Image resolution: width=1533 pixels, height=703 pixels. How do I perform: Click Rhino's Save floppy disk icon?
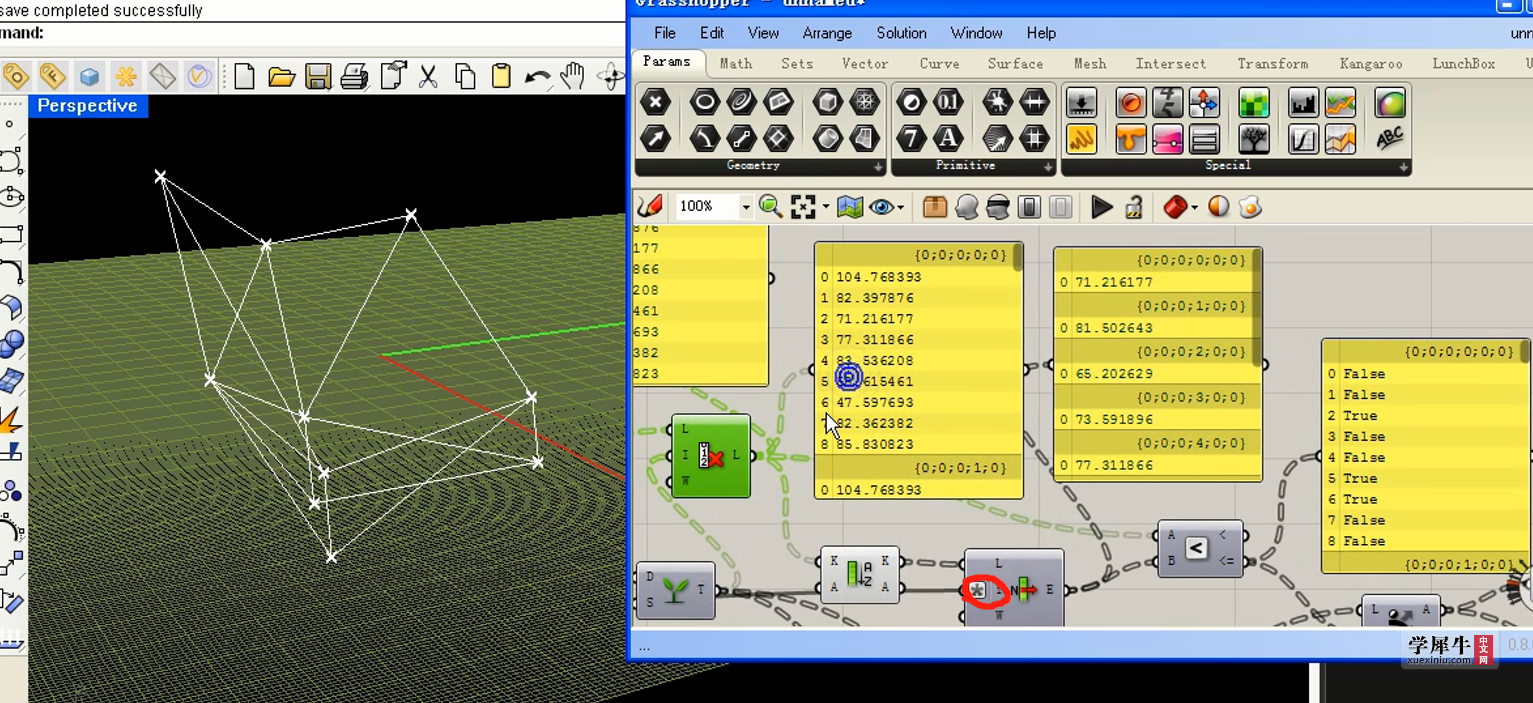pos(318,76)
